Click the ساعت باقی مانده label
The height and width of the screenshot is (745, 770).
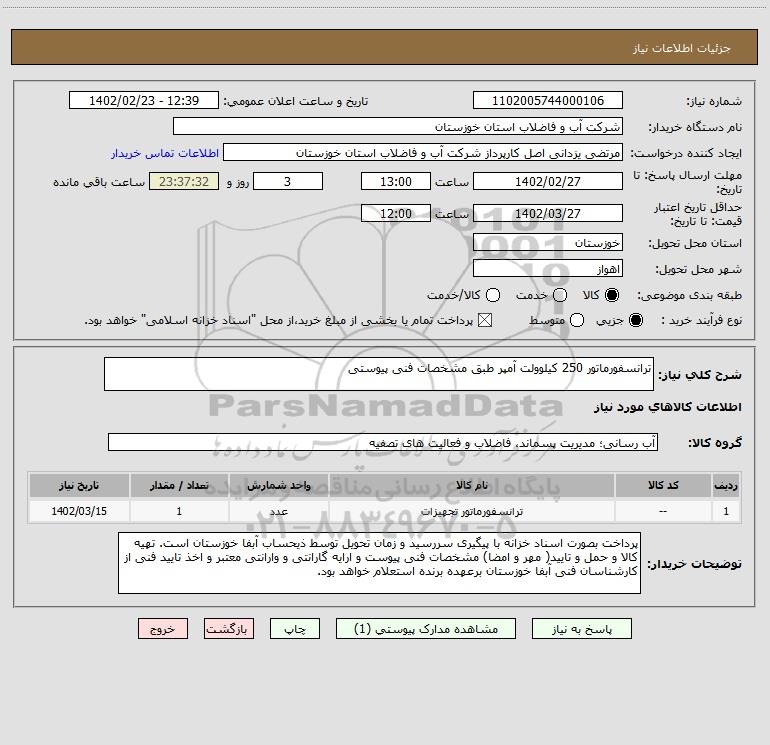click(99, 182)
